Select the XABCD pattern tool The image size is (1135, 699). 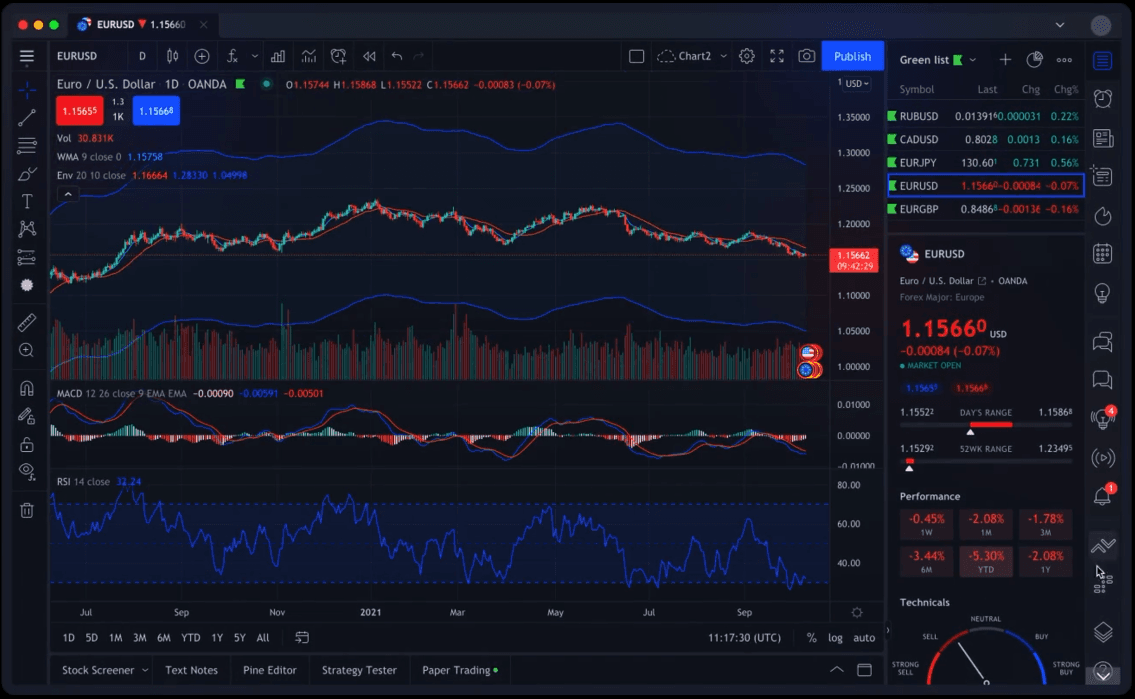[26, 228]
